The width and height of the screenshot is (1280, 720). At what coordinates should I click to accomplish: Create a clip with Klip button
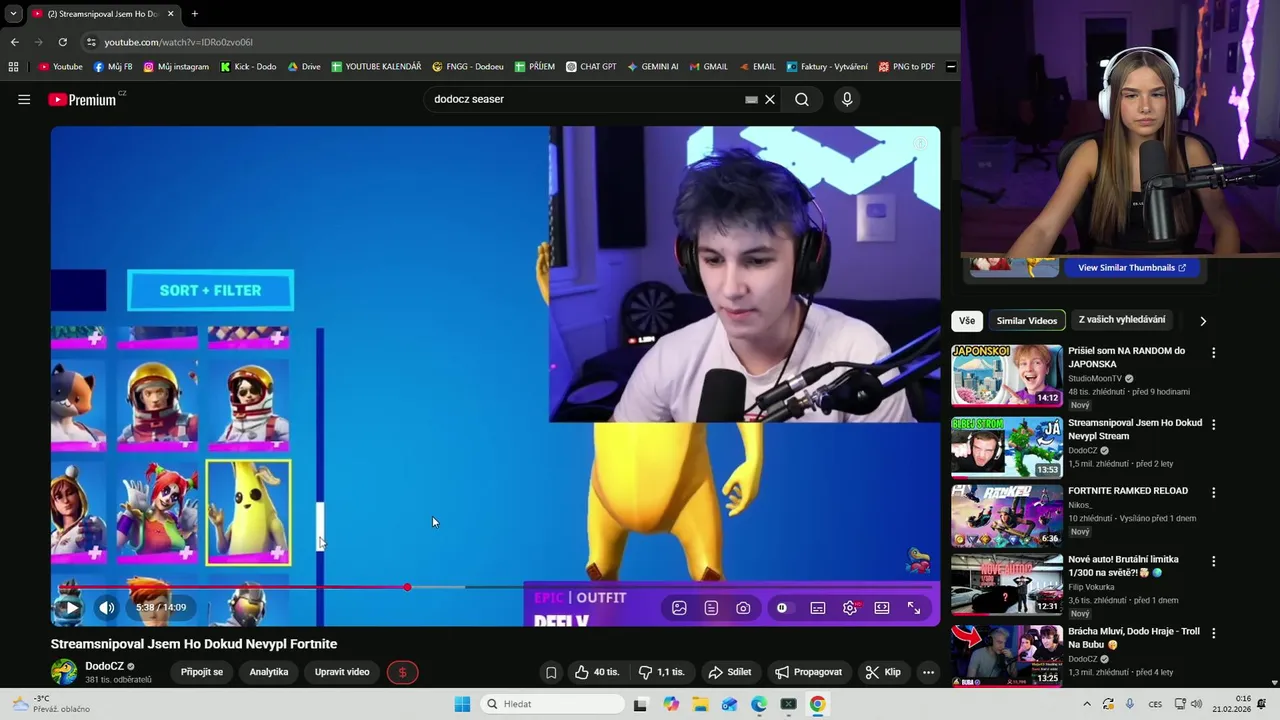coord(883,672)
